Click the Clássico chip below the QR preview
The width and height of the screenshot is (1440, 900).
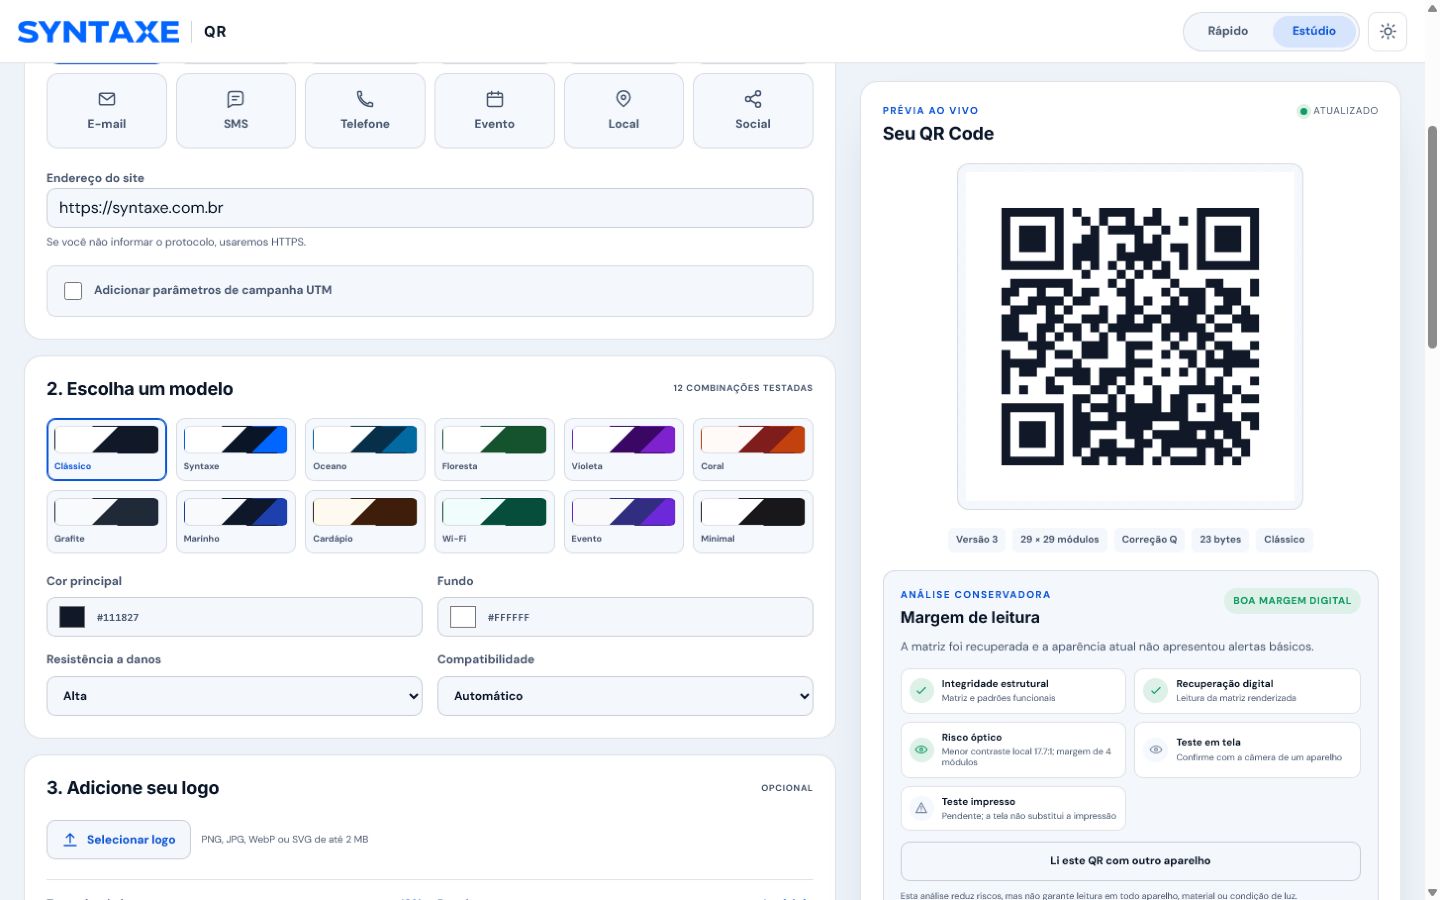point(1284,540)
